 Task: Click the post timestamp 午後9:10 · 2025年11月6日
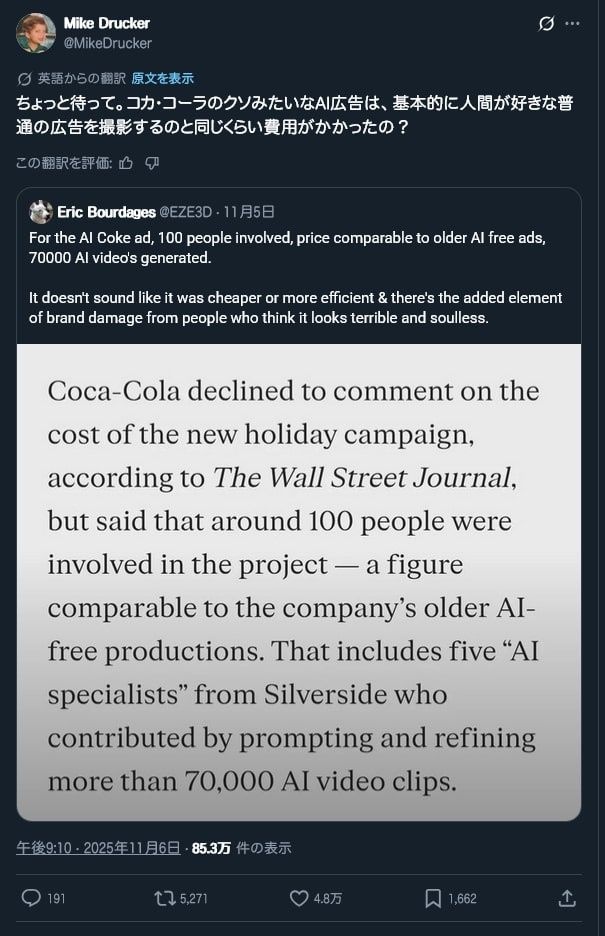click(98, 848)
